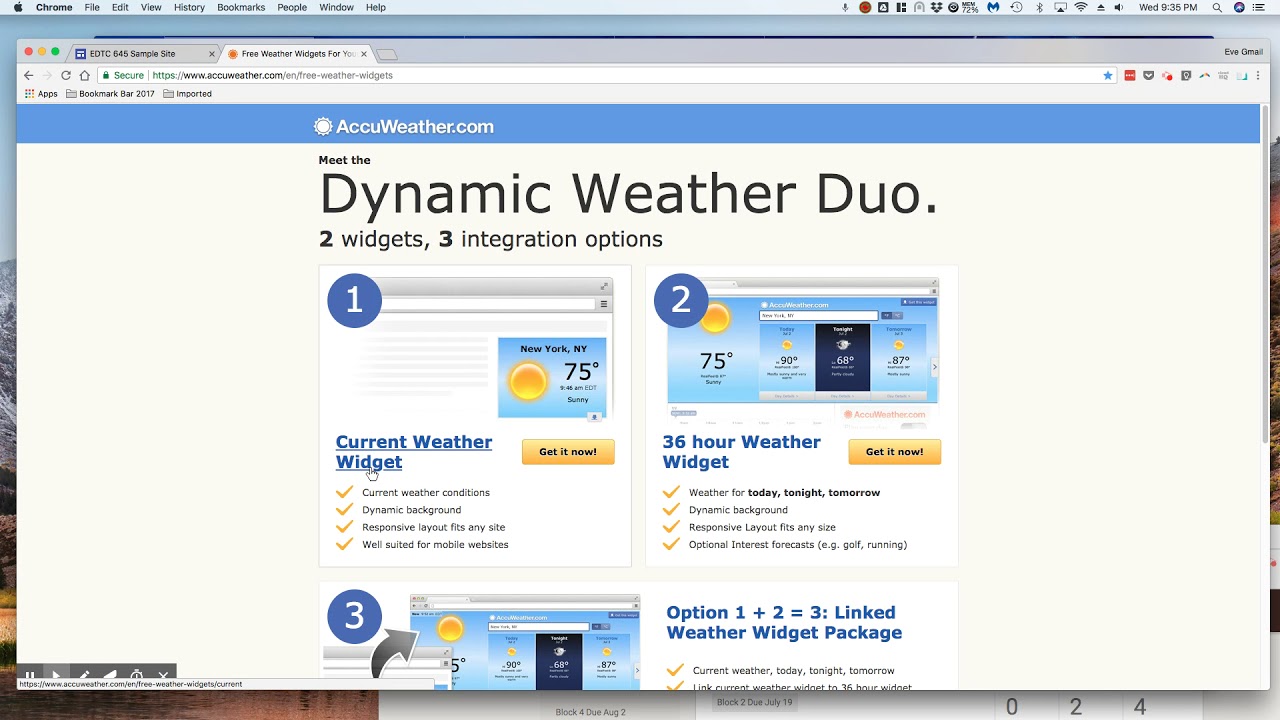
Task: Open the Chrome three-dot menu
Action: [x=1258, y=75]
